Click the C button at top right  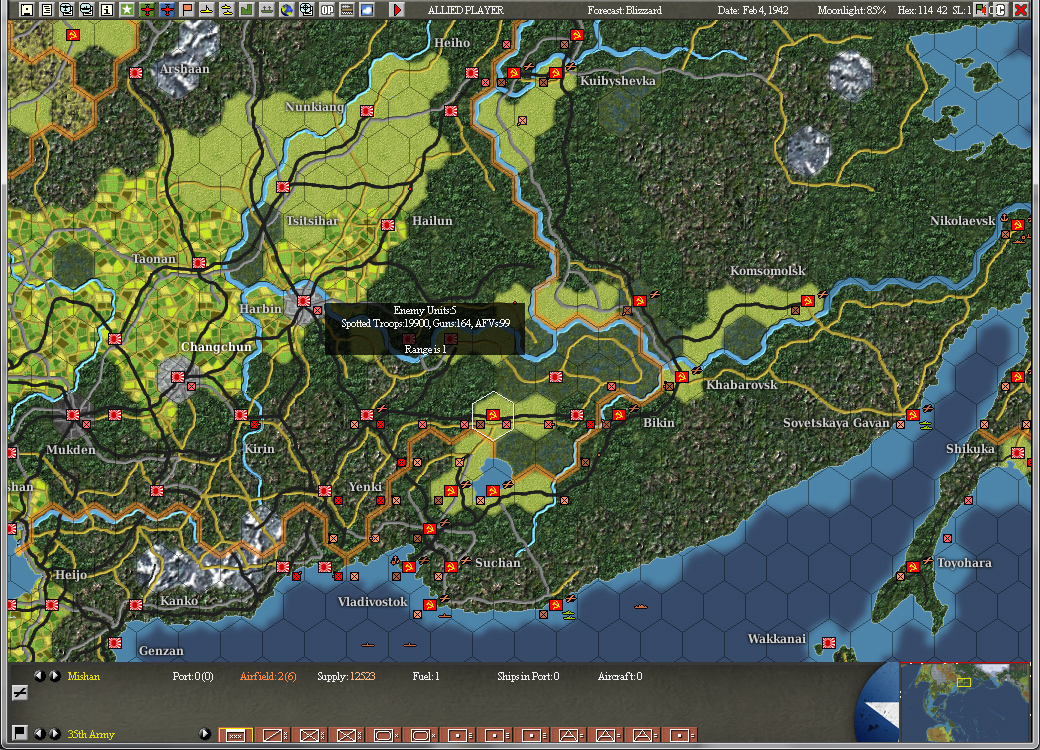pyautogui.click(x=1001, y=10)
